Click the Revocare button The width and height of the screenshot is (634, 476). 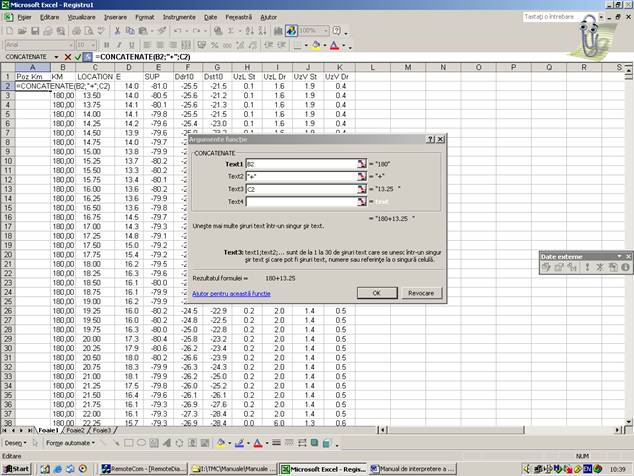coord(420,293)
